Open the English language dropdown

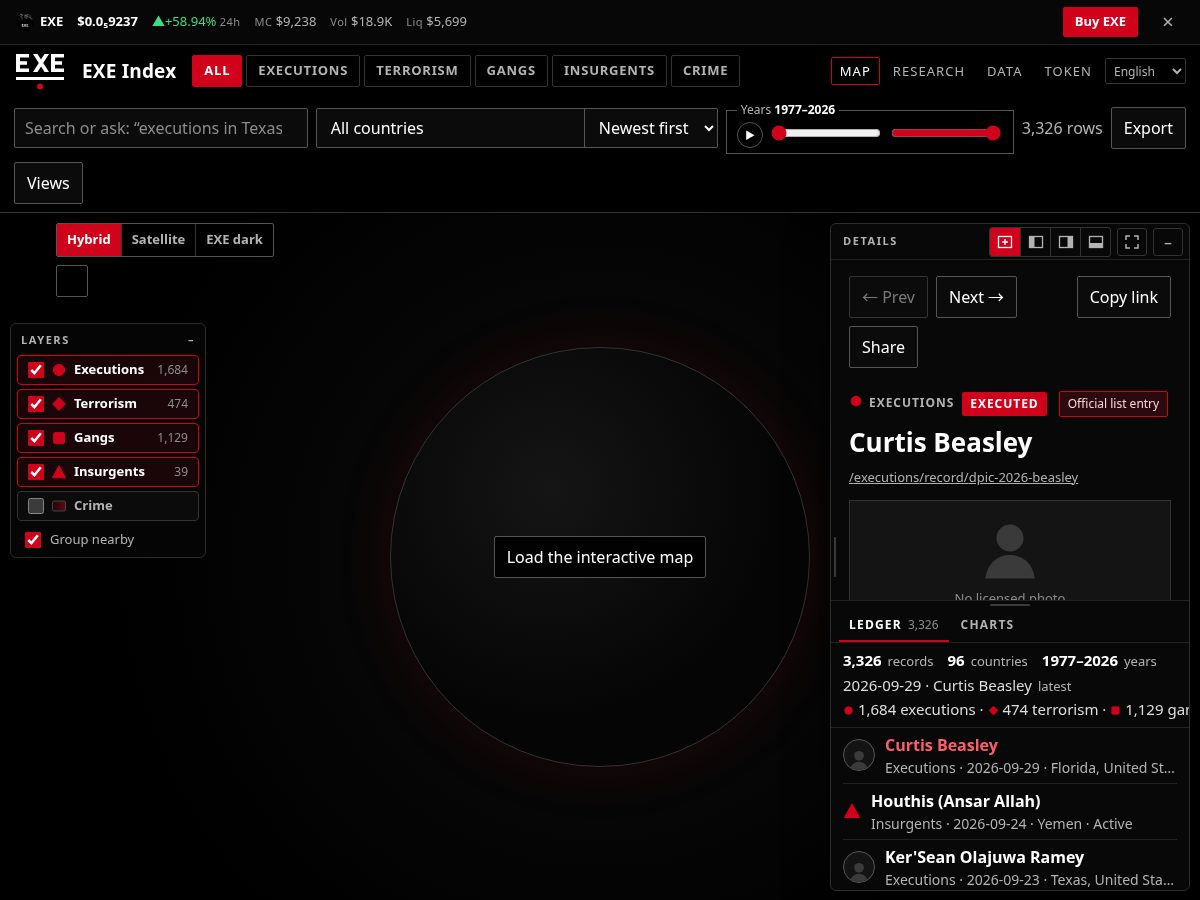(x=1145, y=71)
